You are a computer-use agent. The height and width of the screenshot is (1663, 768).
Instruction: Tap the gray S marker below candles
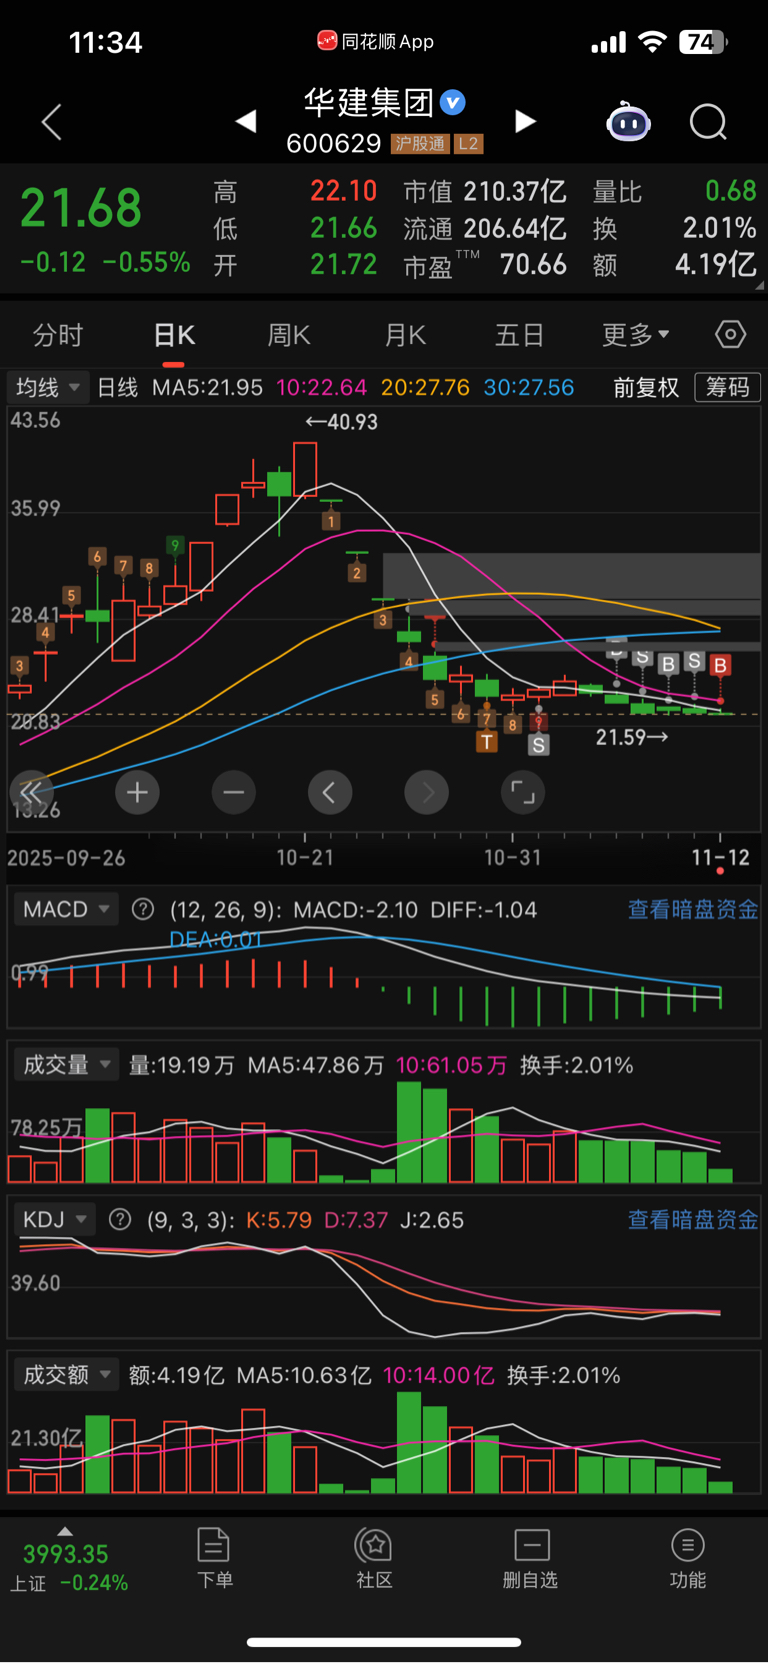coord(539,745)
